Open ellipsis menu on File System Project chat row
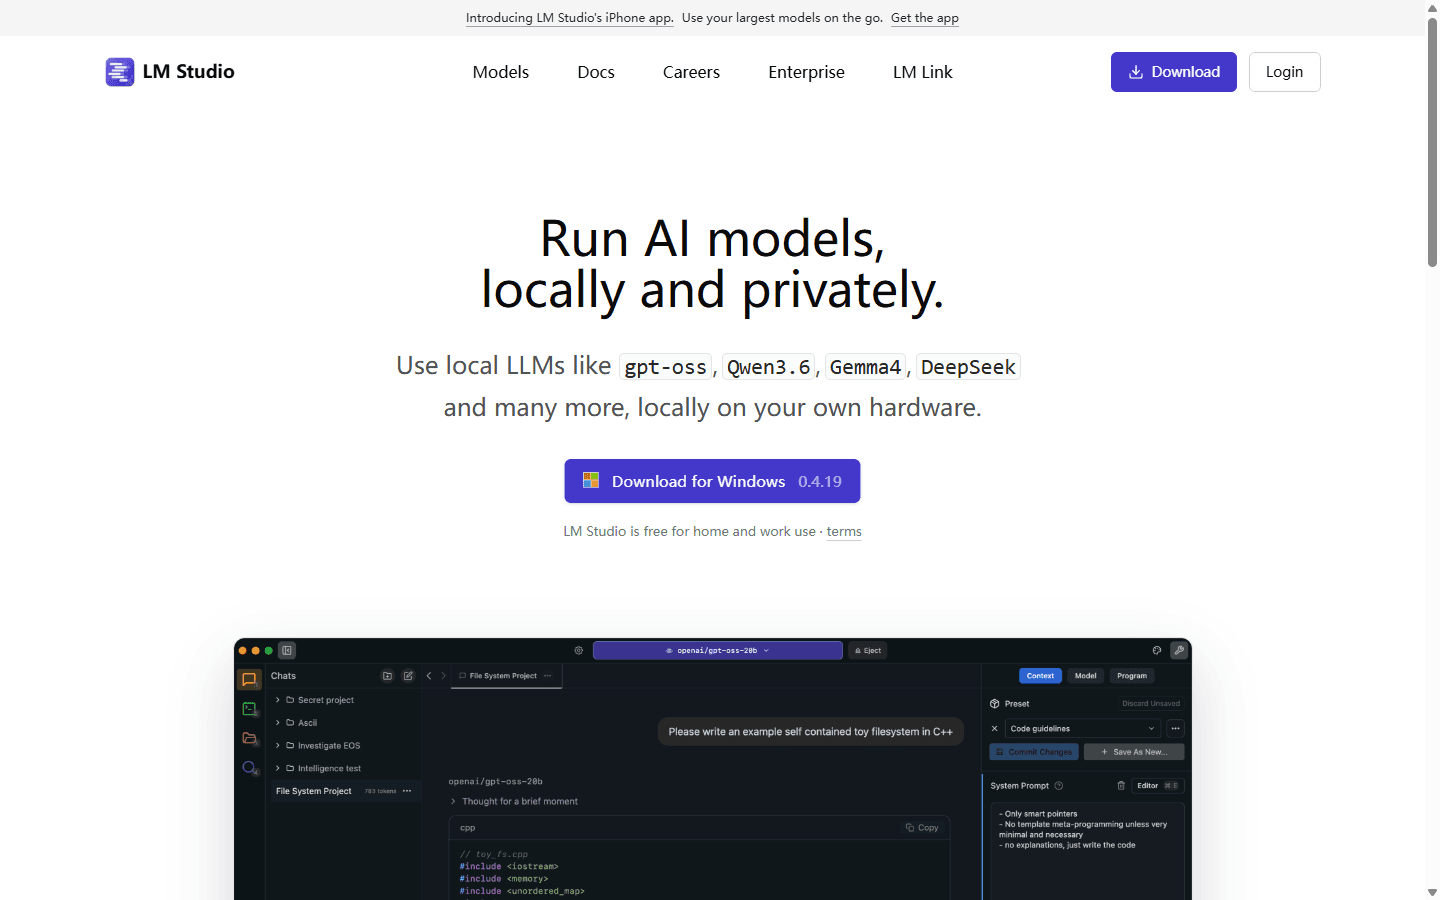The width and height of the screenshot is (1440, 900). click(407, 791)
